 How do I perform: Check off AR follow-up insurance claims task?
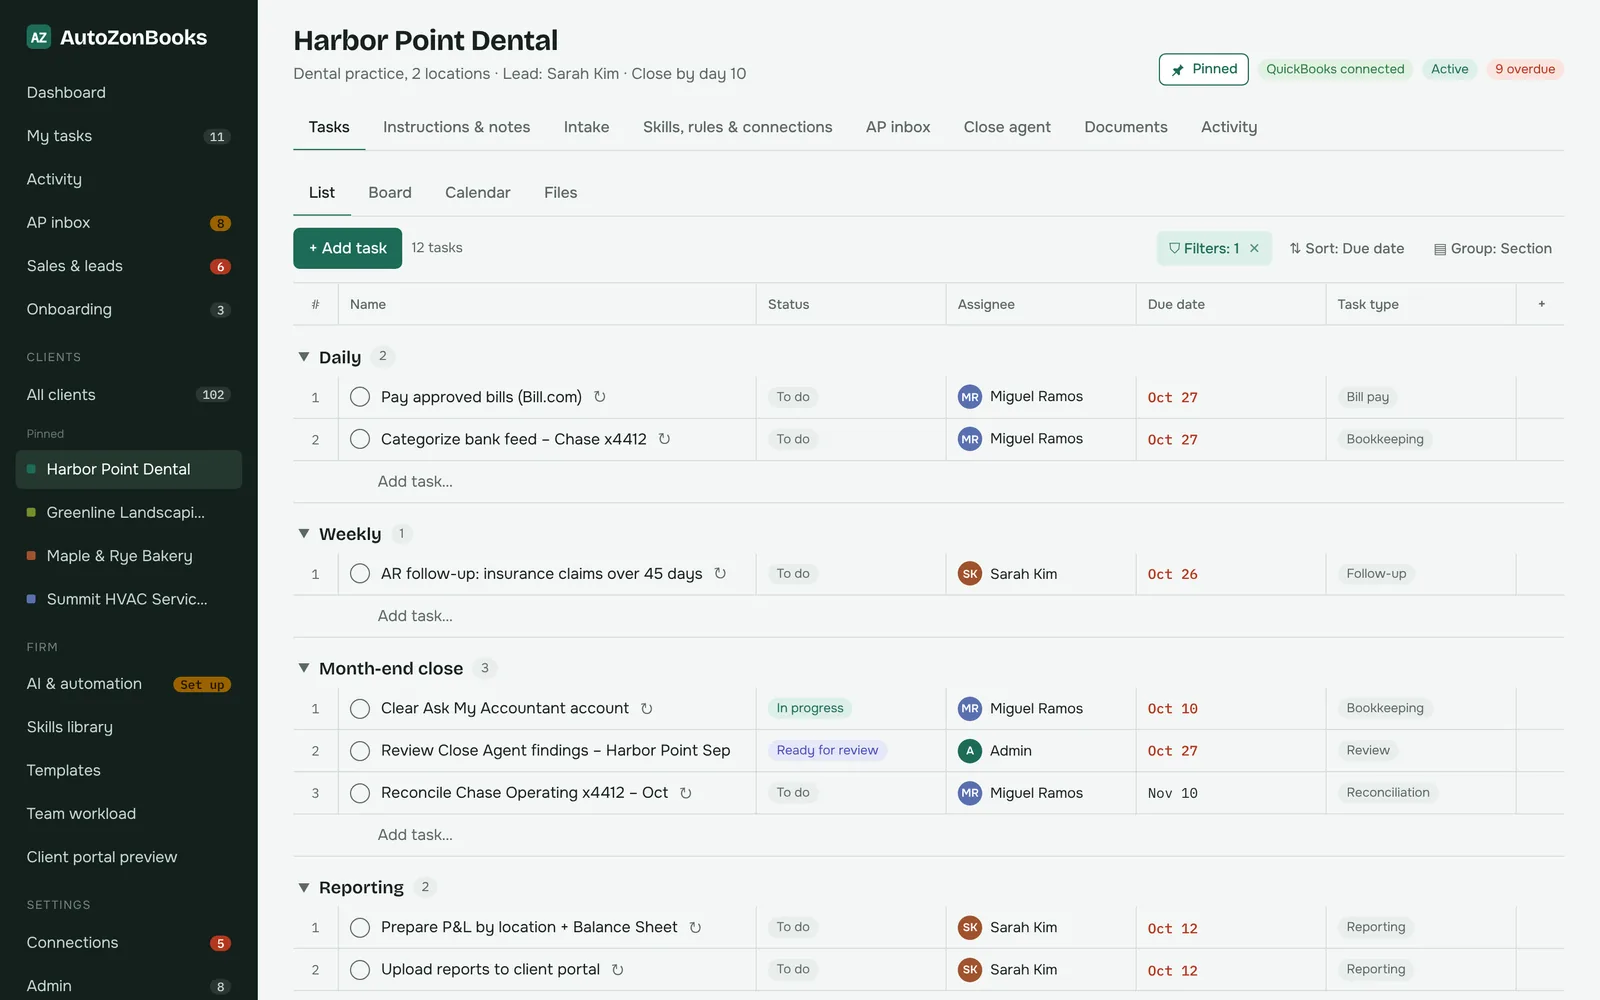[360, 574]
